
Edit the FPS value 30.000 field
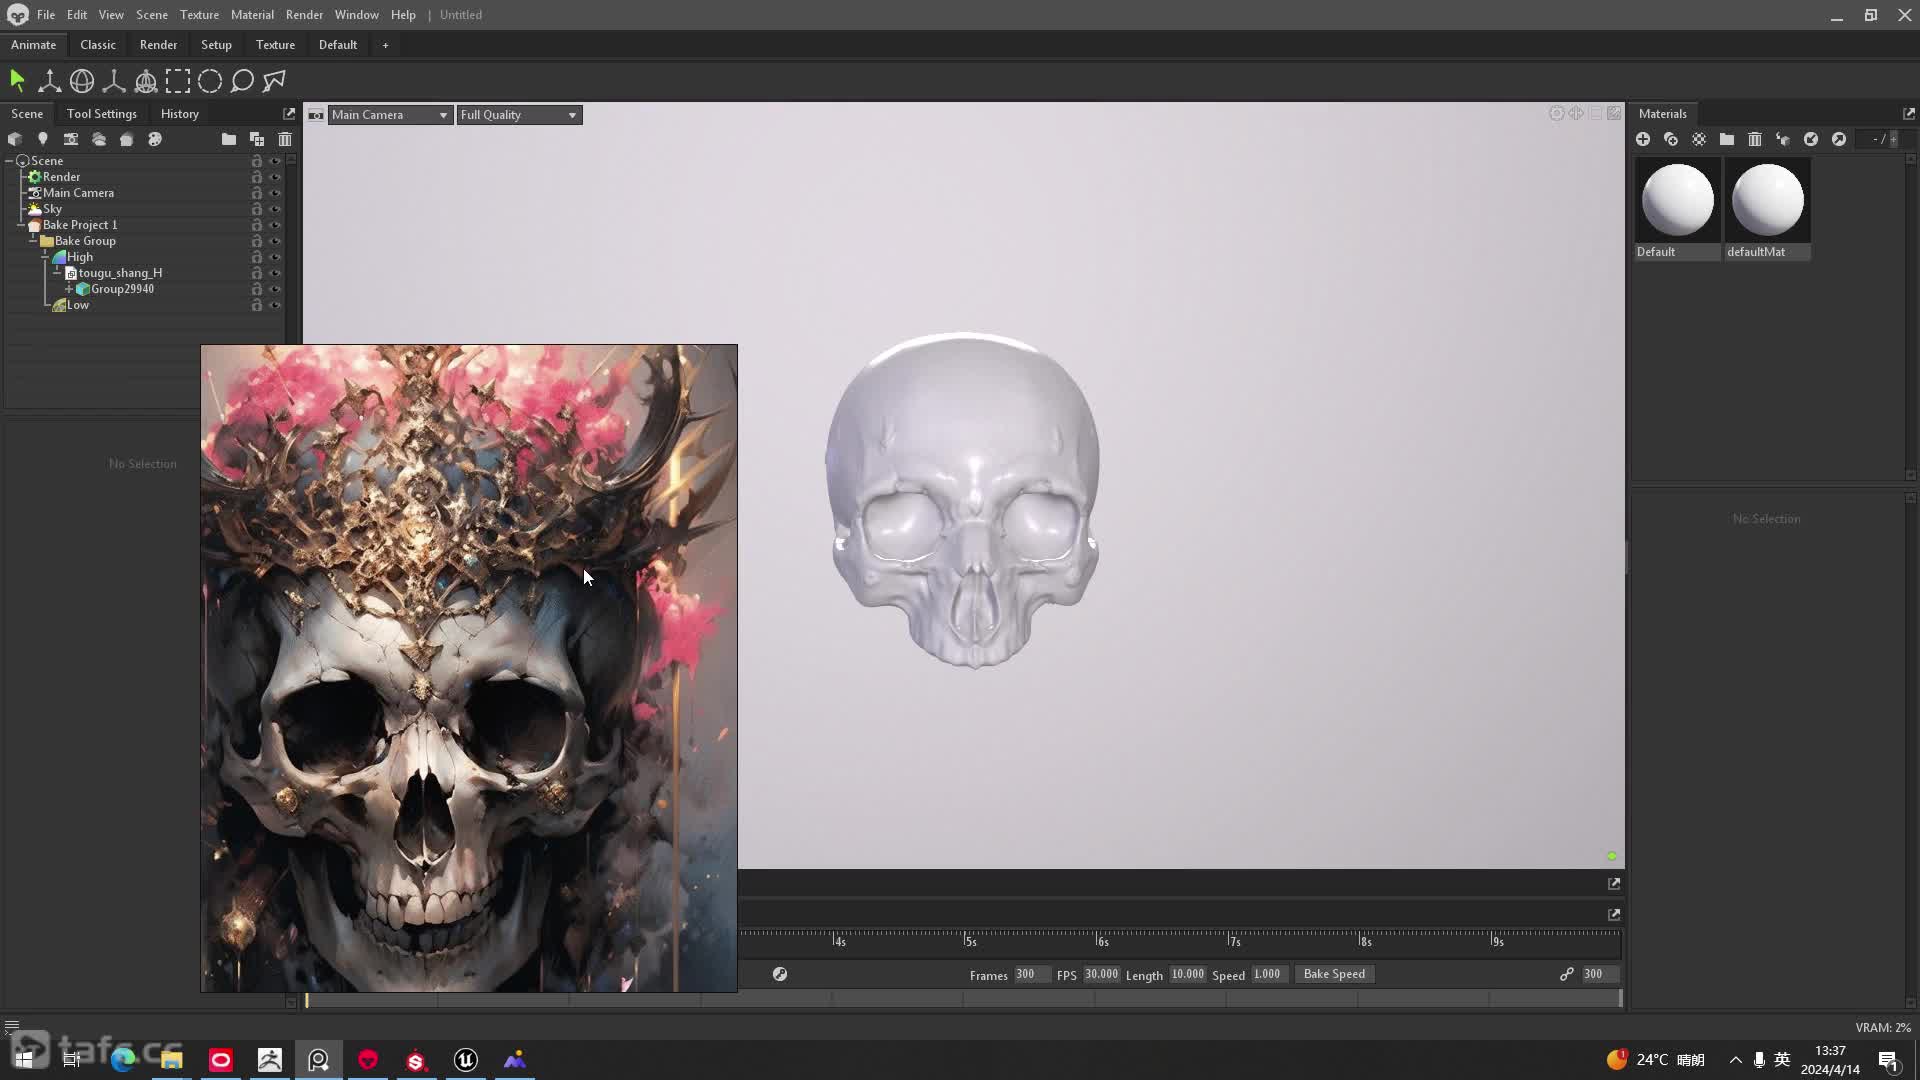pos(1101,974)
